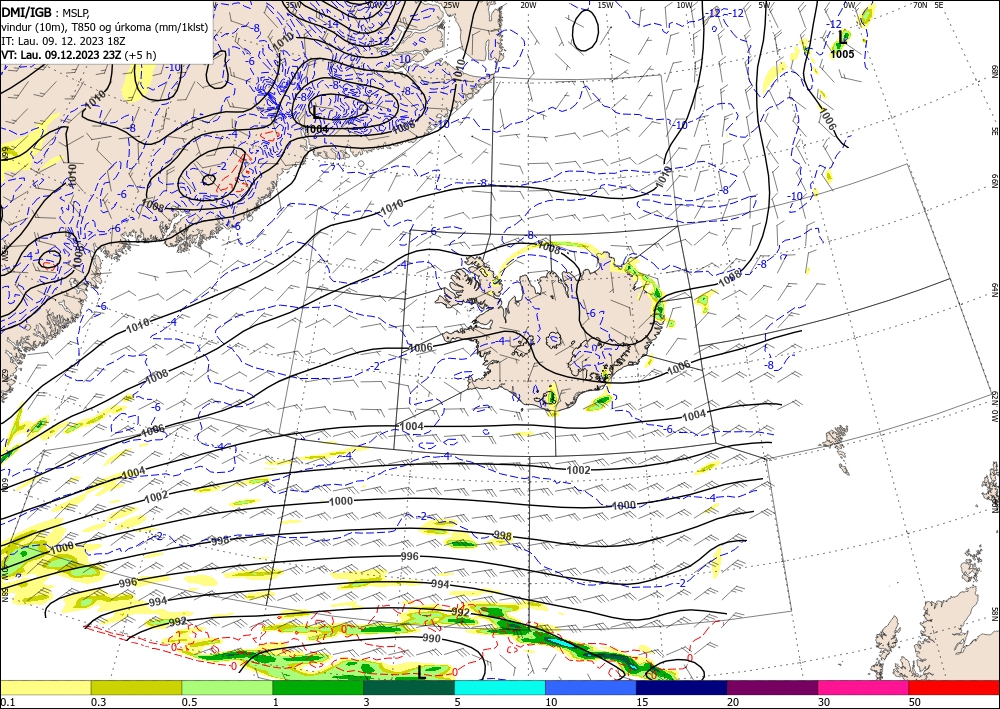Click the 'VT: Lau. 09.12.2023 23Z (+5 h)' line
The image size is (1000, 709).
78,55
